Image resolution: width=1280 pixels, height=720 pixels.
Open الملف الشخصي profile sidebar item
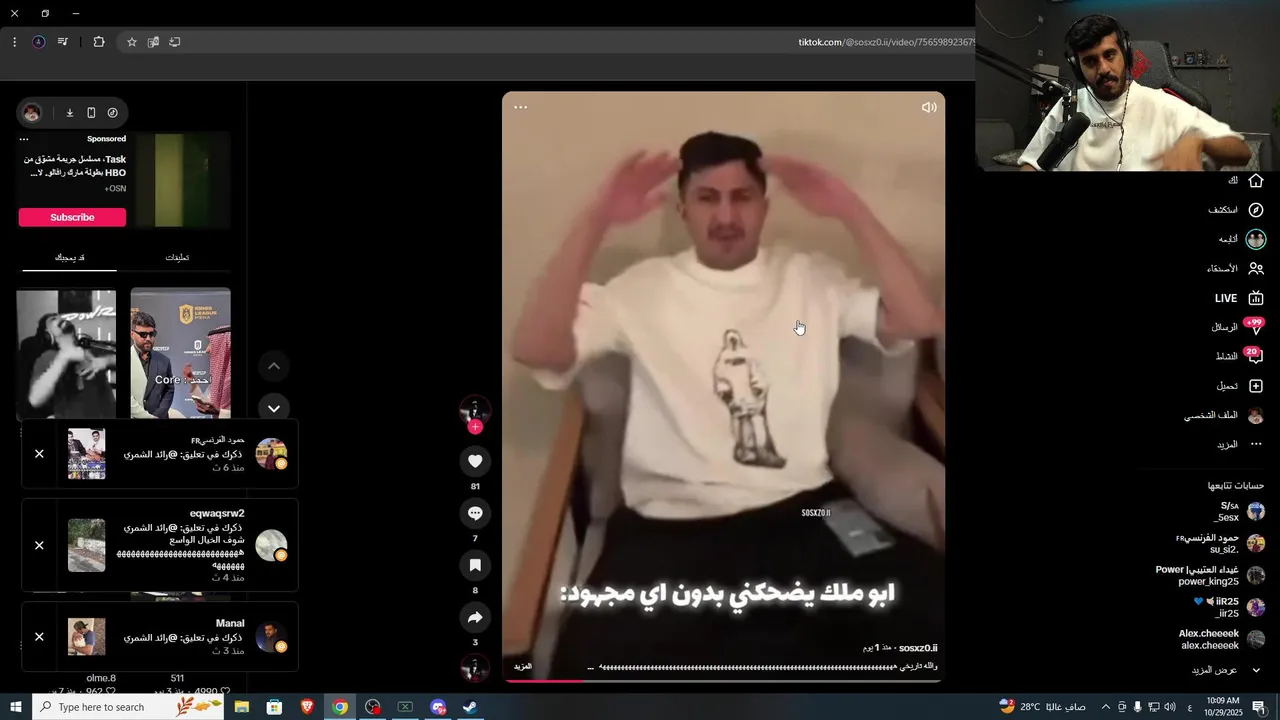click(x=1224, y=415)
